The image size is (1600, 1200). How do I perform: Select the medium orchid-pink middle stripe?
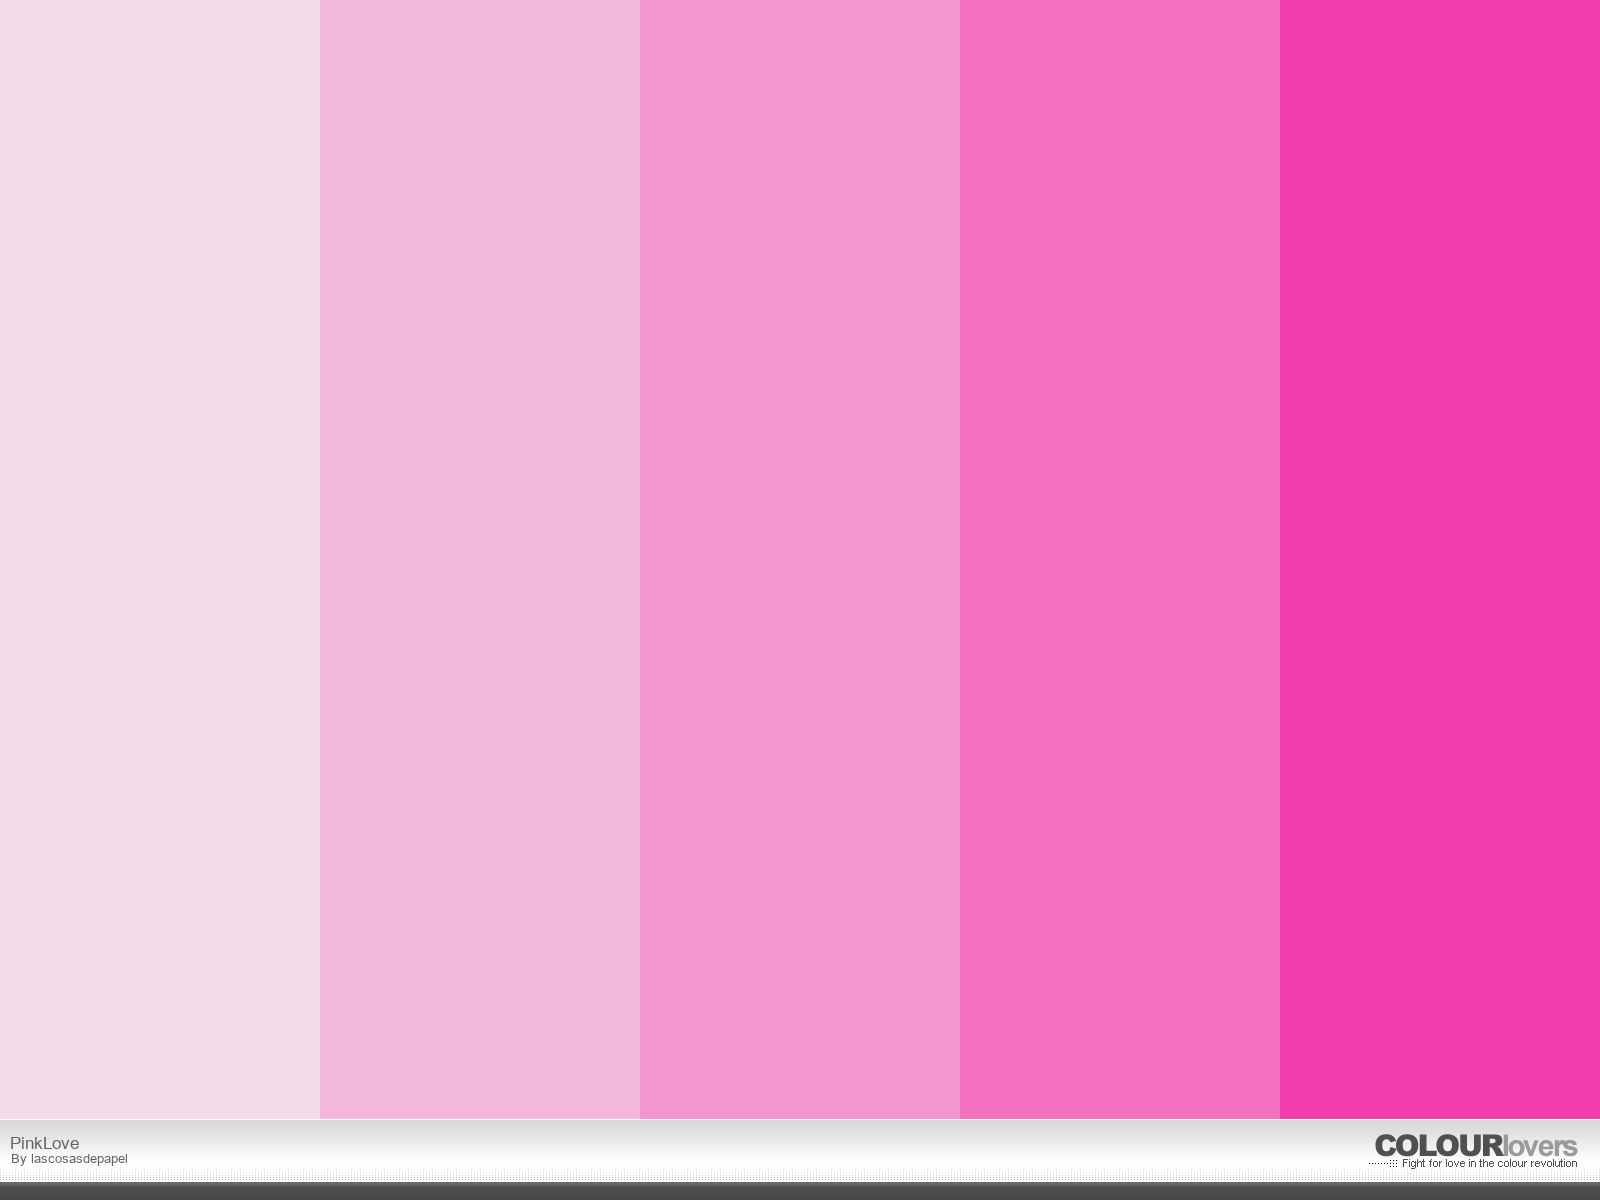(800, 559)
